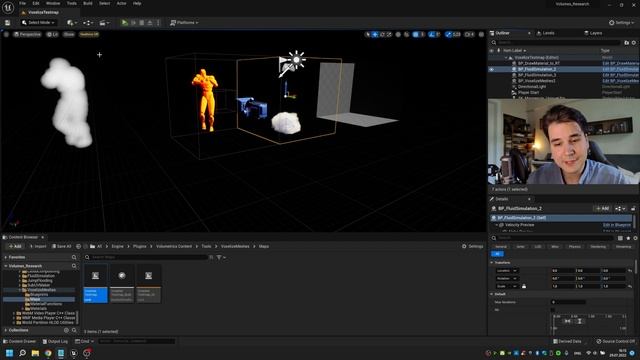Viewport: 640px width, 360px height.
Task: Expand the Favorites section in Content Browser
Action: [6, 258]
